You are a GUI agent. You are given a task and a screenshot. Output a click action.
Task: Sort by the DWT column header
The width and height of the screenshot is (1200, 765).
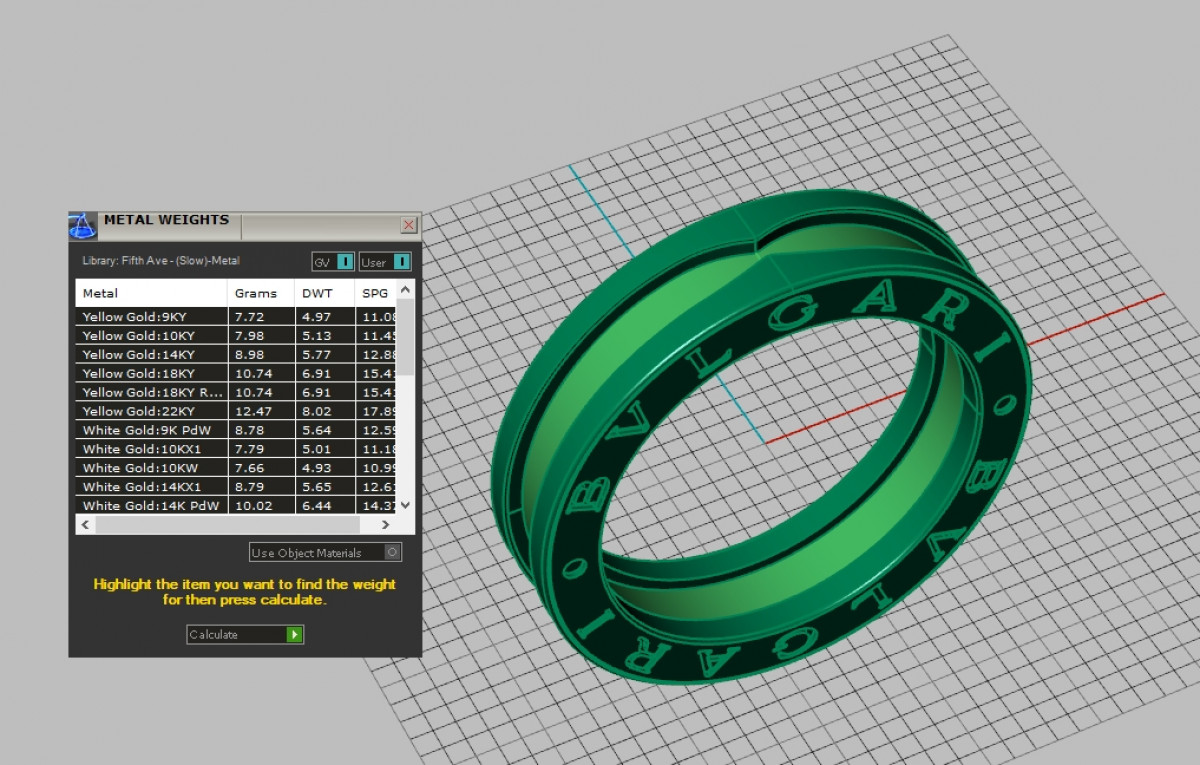(x=322, y=293)
